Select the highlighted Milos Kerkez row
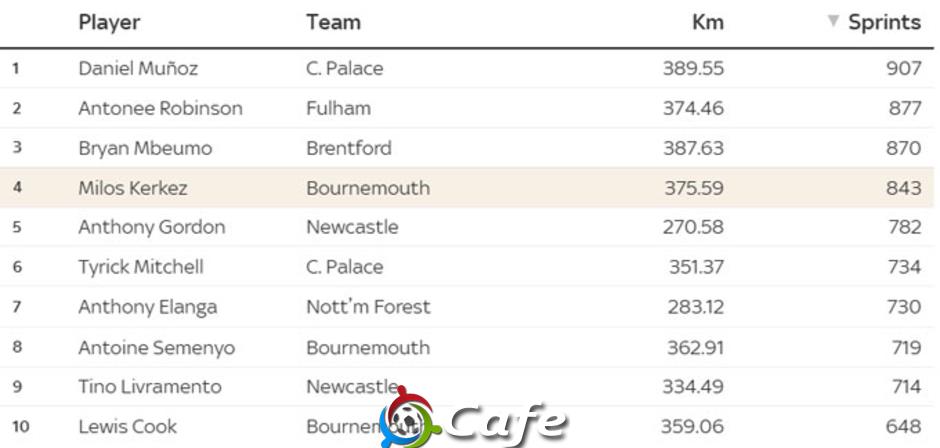This screenshot has width=940, height=448. tap(466, 188)
